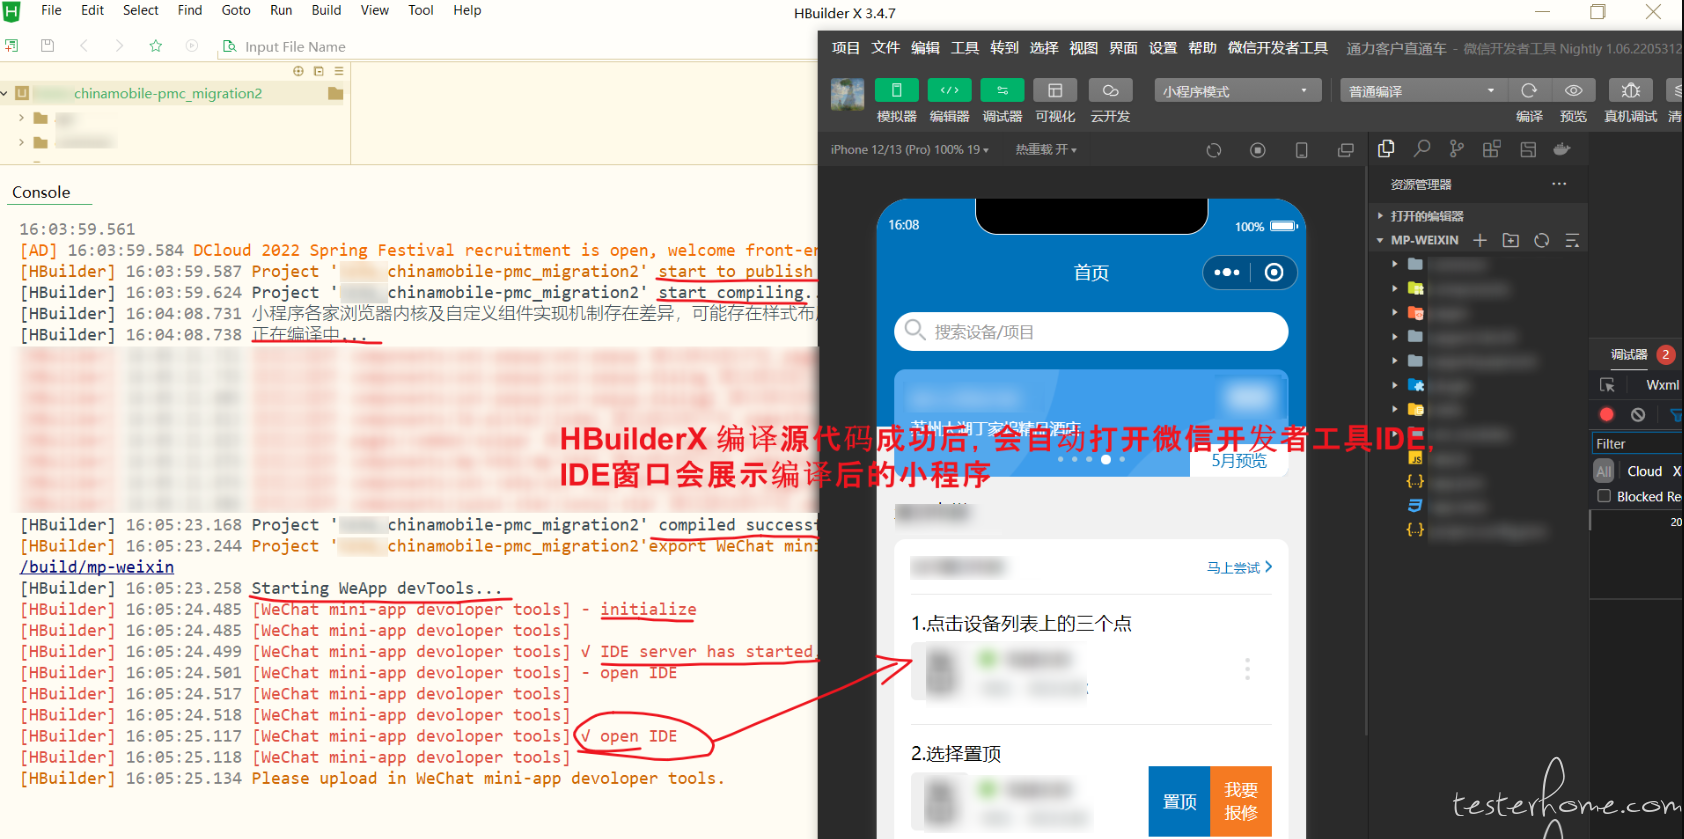Open the Edit menu in HBuilder X
Viewport: 1684px width, 839px height.
tap(93, 10)
